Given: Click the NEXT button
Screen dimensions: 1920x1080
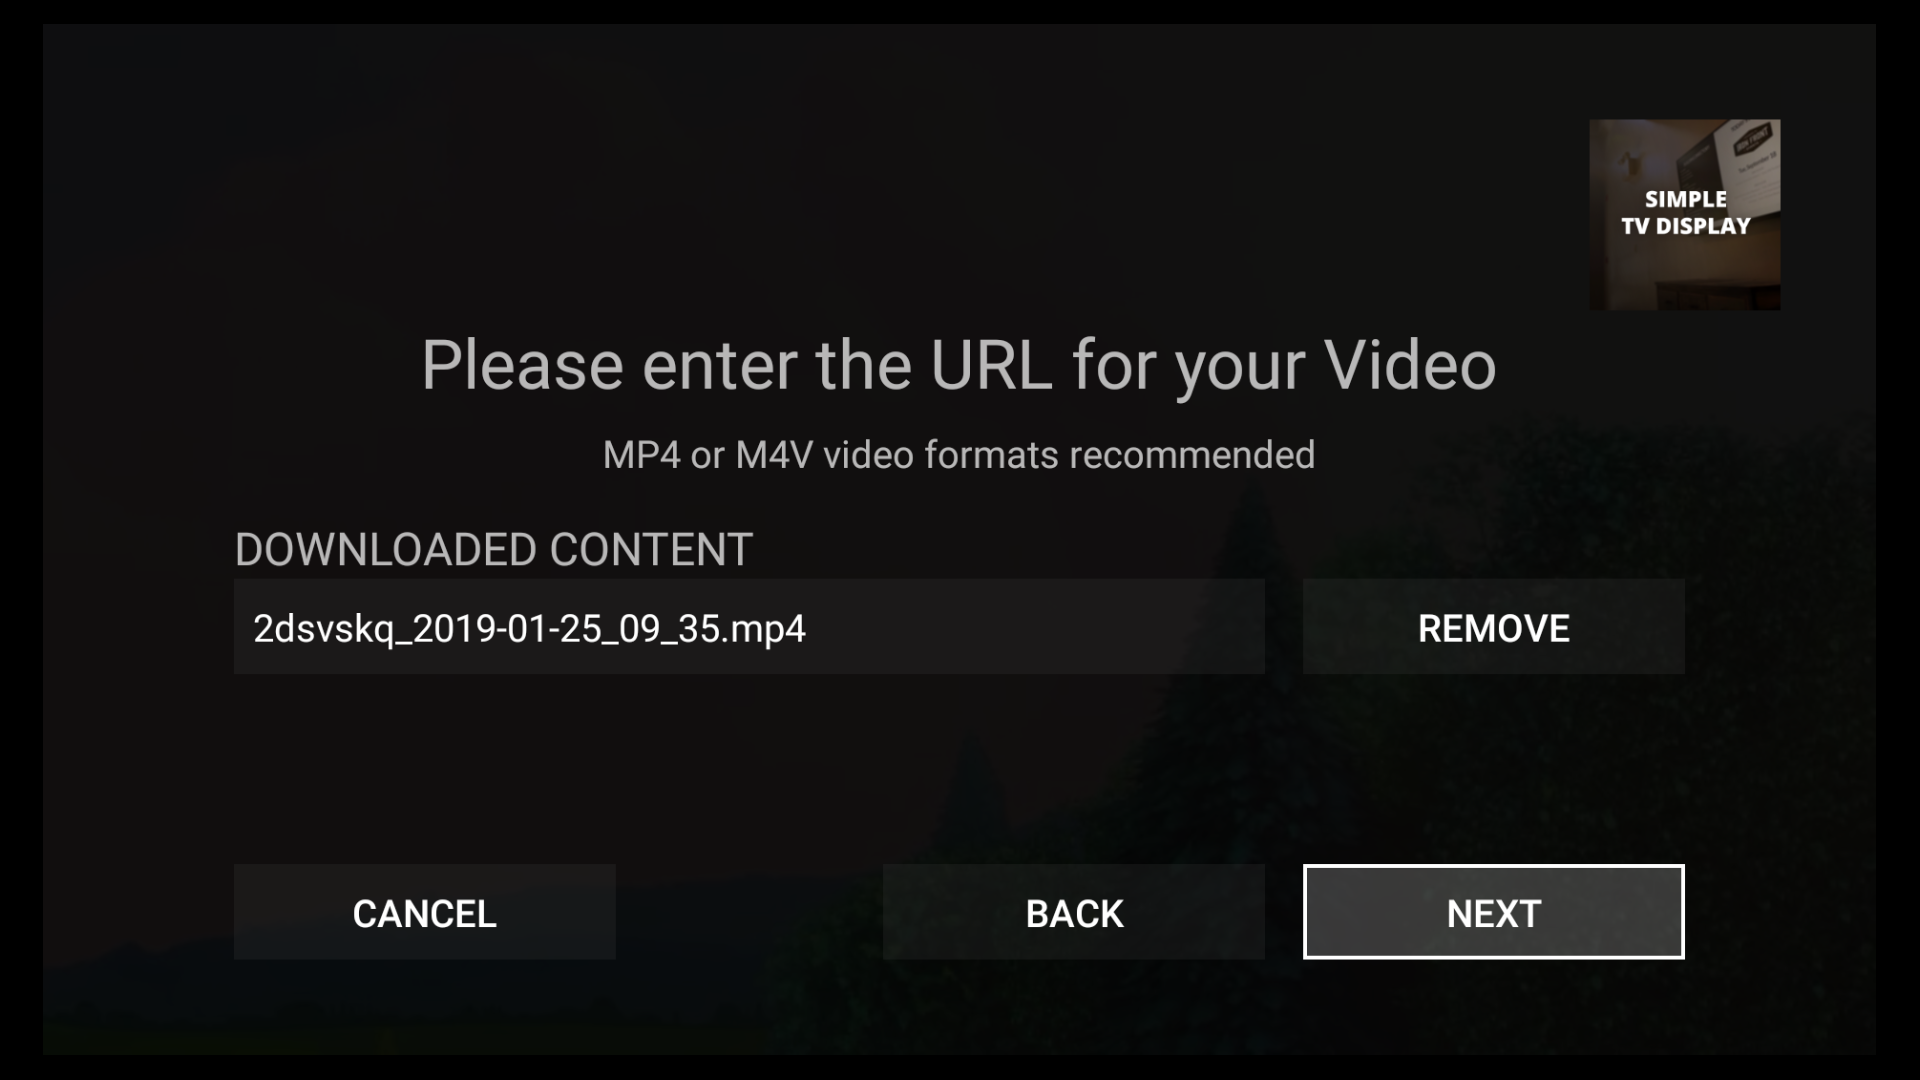Looking at the screenshot, I should [1493, 912].
